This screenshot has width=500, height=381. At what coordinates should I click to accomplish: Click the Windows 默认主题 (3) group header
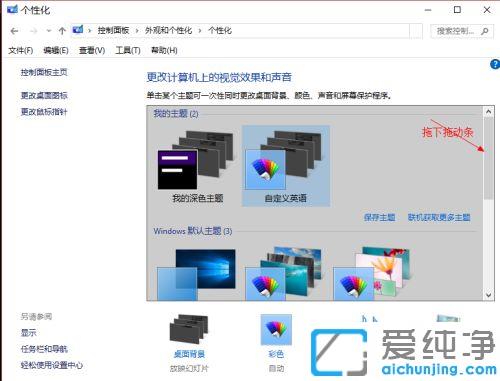coord(193,231)
